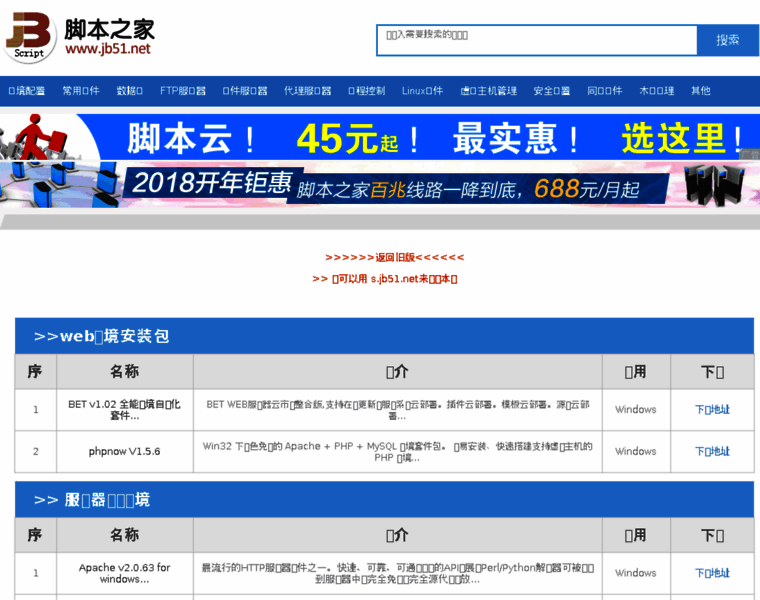Click the HTTP server description in Apache row
The image size is (760, 600).
coord(397,573)
